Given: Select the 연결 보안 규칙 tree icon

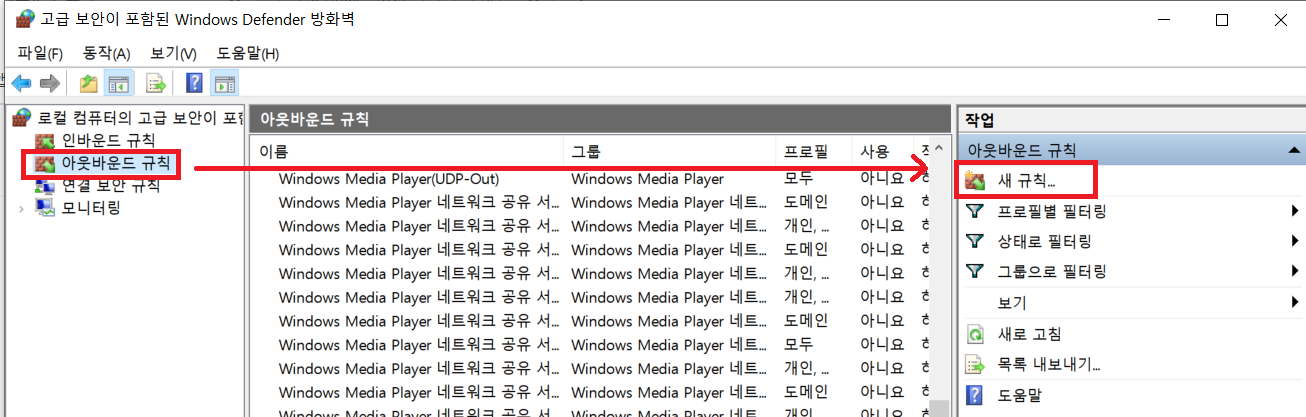Looking at the screenshot, I should [x=45, y=186].
